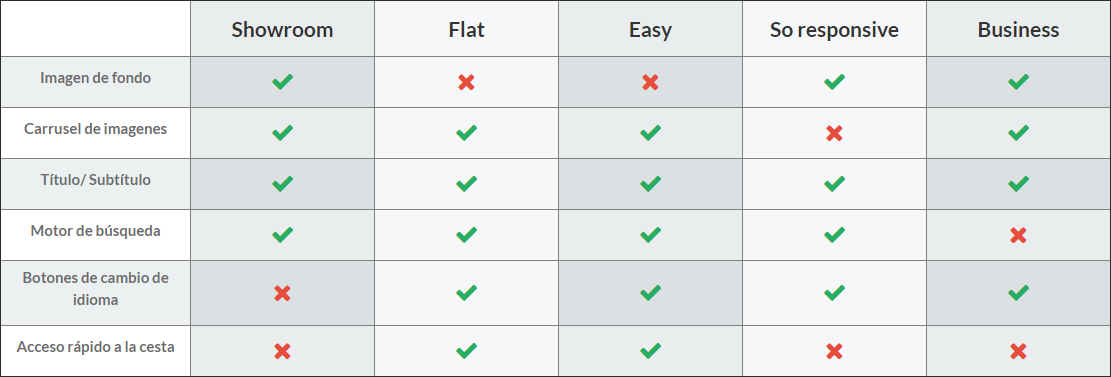Open the So responsive column header
Viewport: 1111px width, 377px height.
pos(834,30)
